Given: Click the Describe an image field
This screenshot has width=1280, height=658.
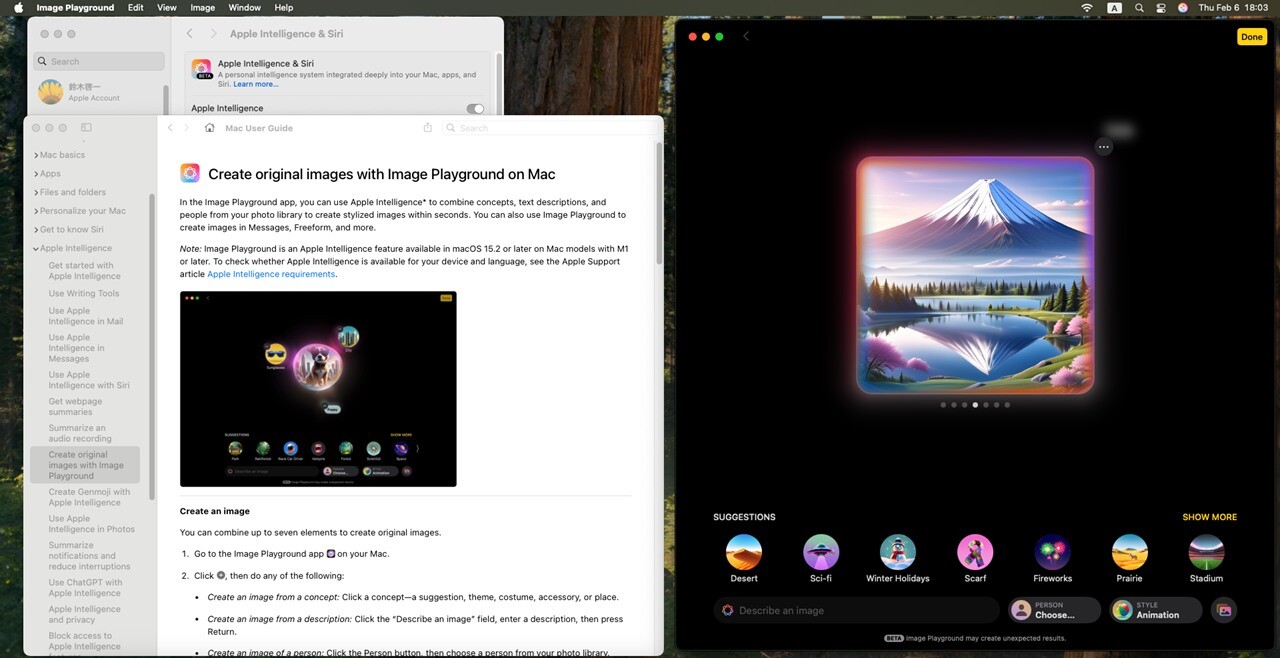Looking at the screenshot, I should click(x=857, y=610).
